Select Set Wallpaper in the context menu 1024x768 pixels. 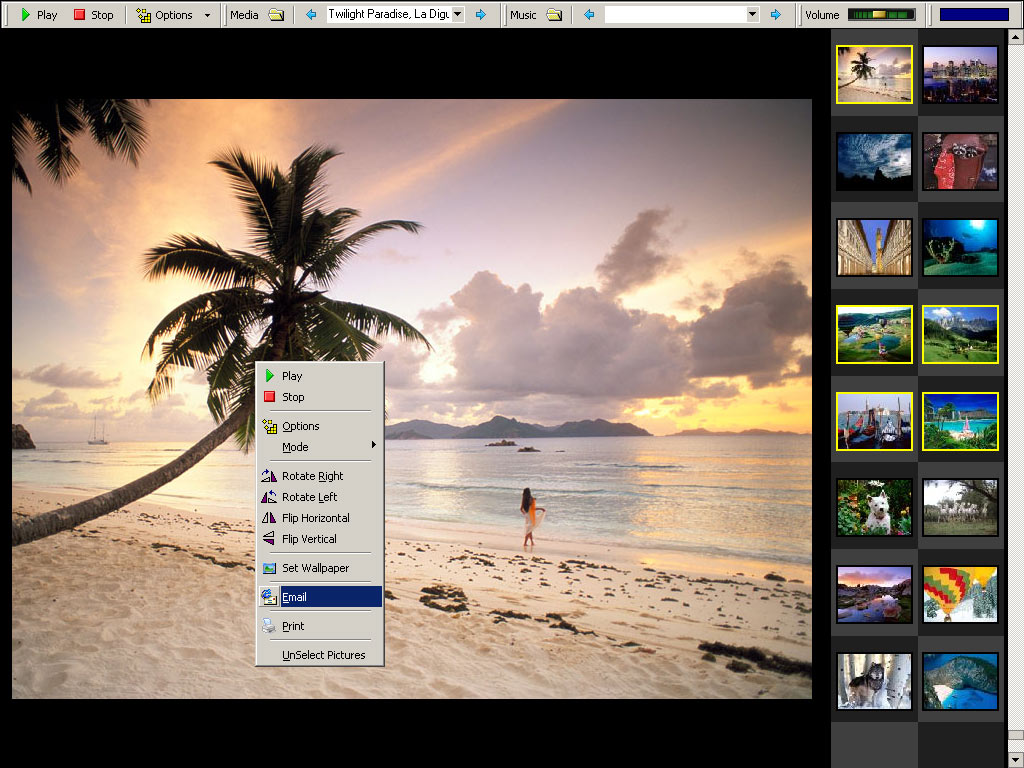point(315,568)
